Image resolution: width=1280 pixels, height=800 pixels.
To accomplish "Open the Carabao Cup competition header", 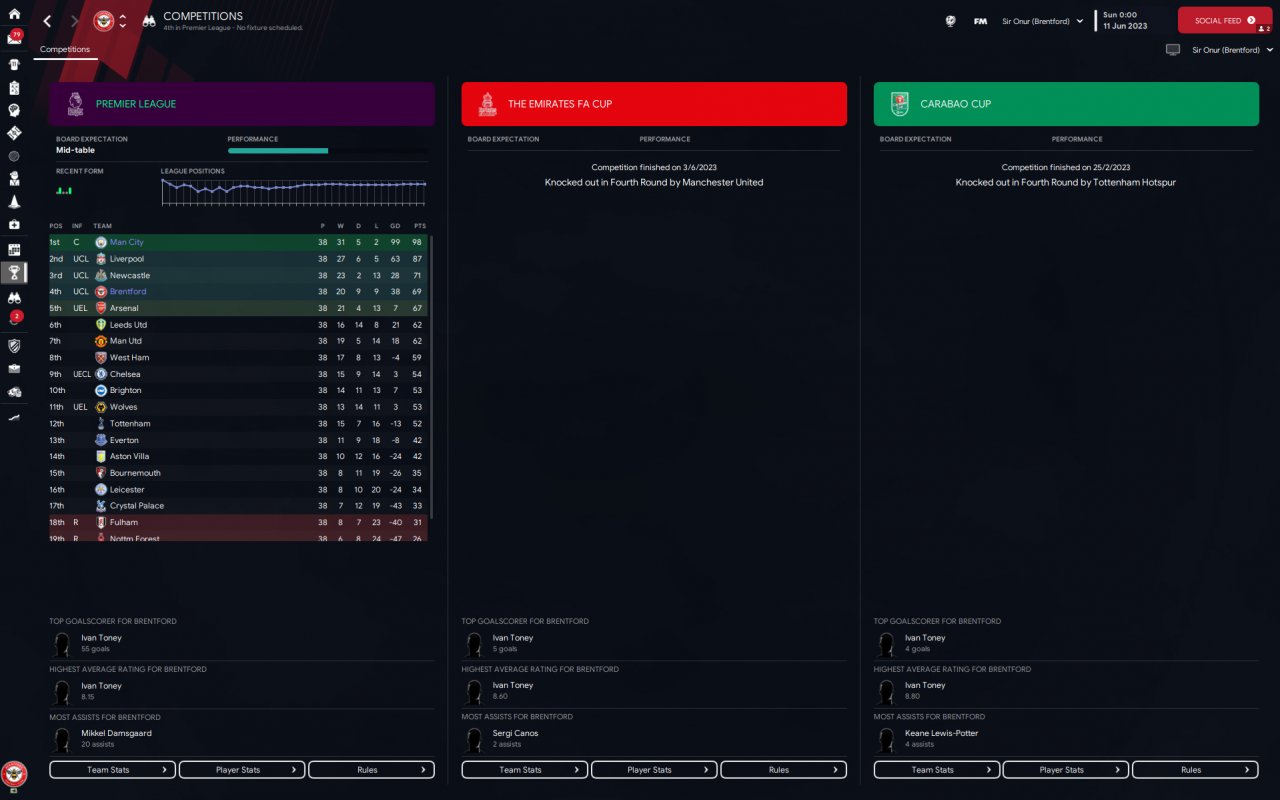I will click(x=1066, y=104).
